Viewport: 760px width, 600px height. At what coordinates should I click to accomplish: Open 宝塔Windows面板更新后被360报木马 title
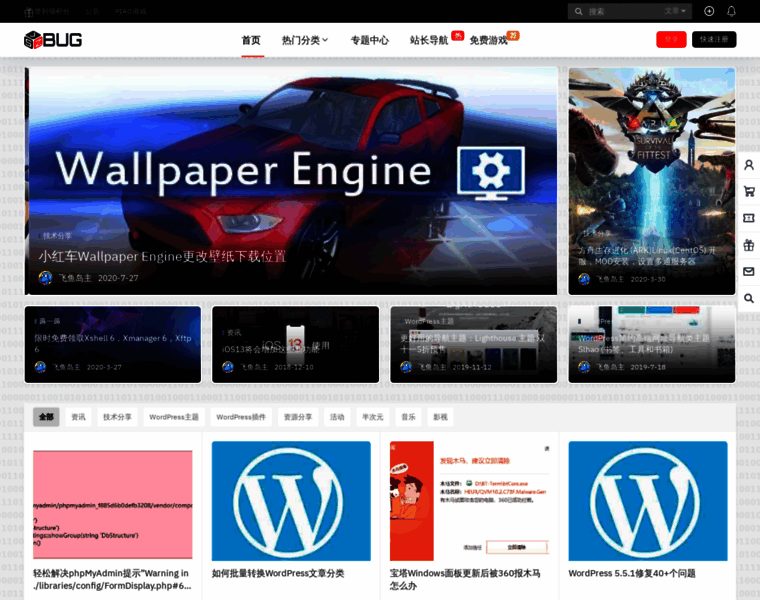(x=465, y=579)
